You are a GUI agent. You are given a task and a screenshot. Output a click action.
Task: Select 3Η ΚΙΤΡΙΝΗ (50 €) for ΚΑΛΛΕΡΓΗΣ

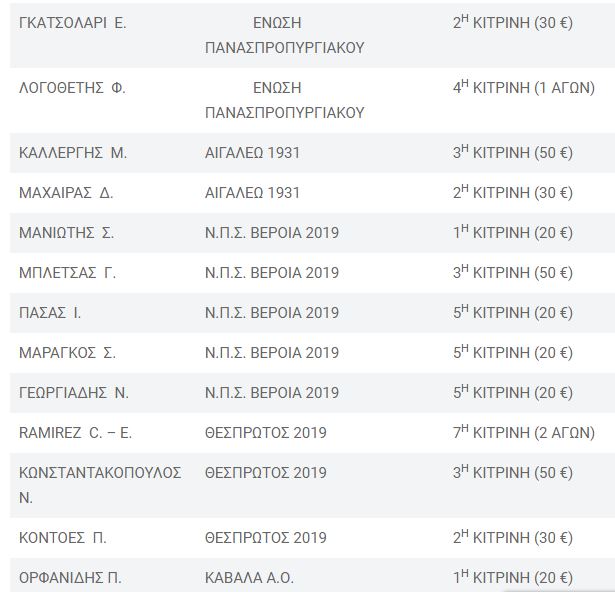pyautogui.click(x=513, y=152)
